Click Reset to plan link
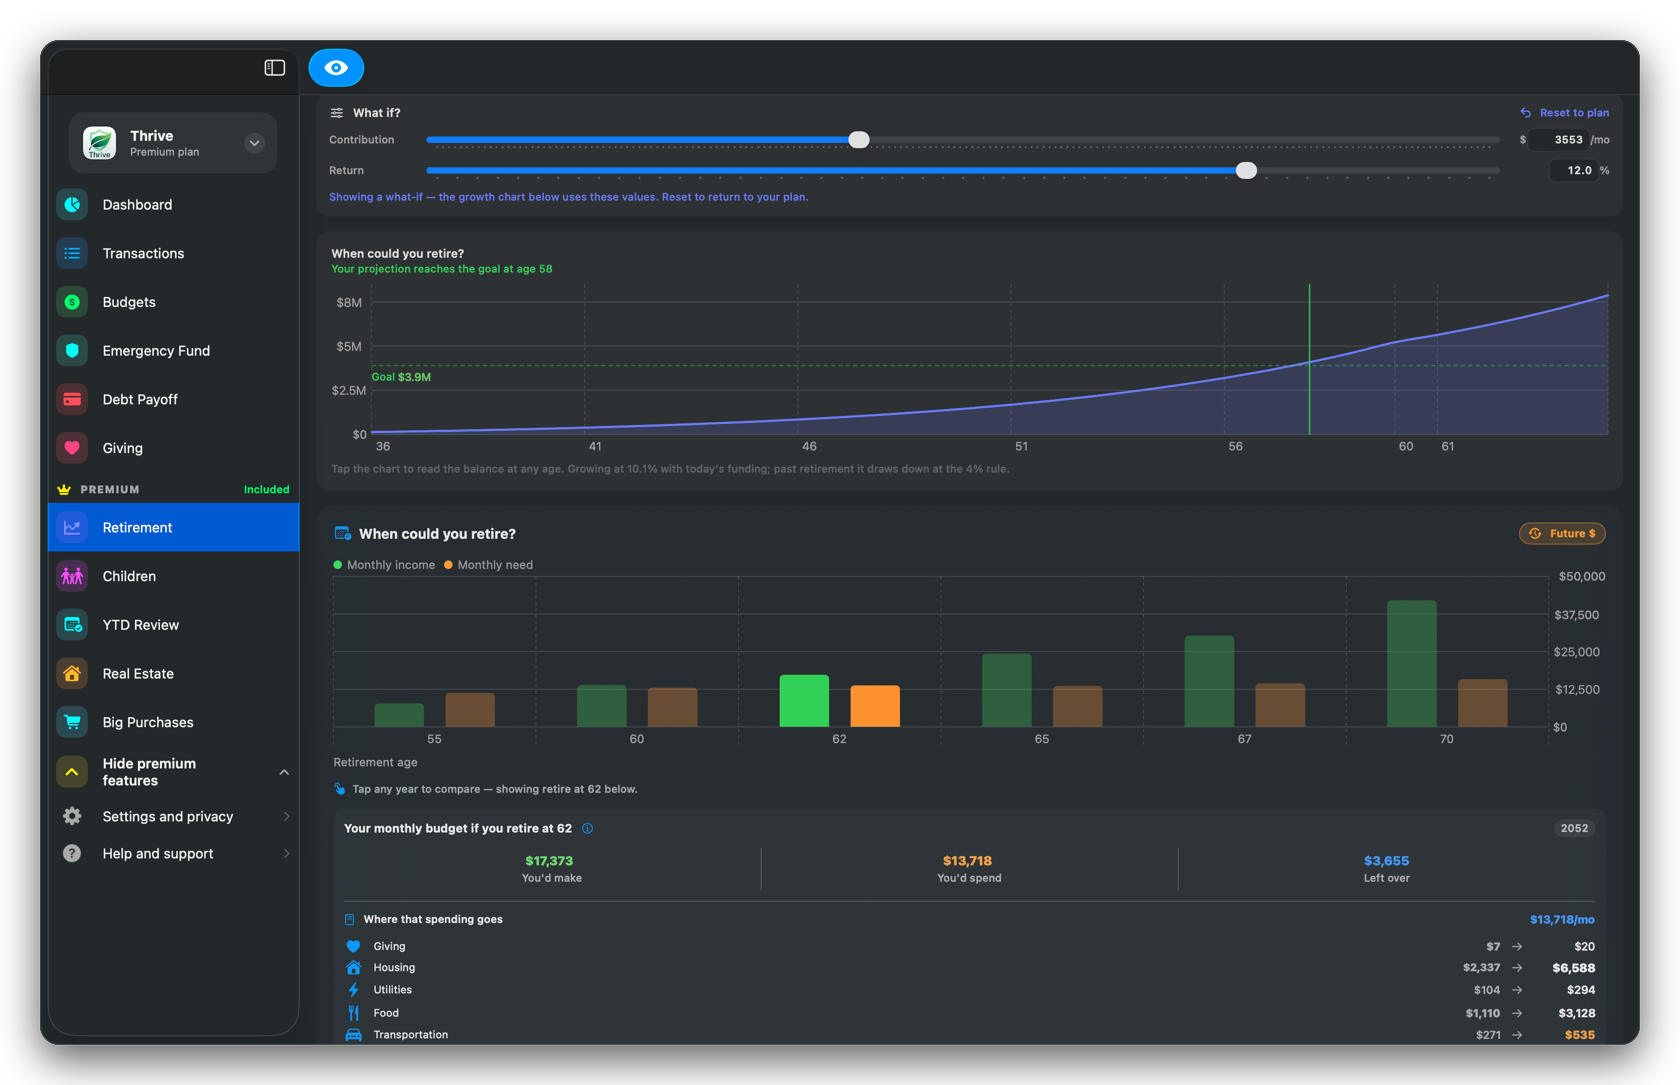The height and width of the screenshot is (1085, 1680). click(x=1565, y=113)
